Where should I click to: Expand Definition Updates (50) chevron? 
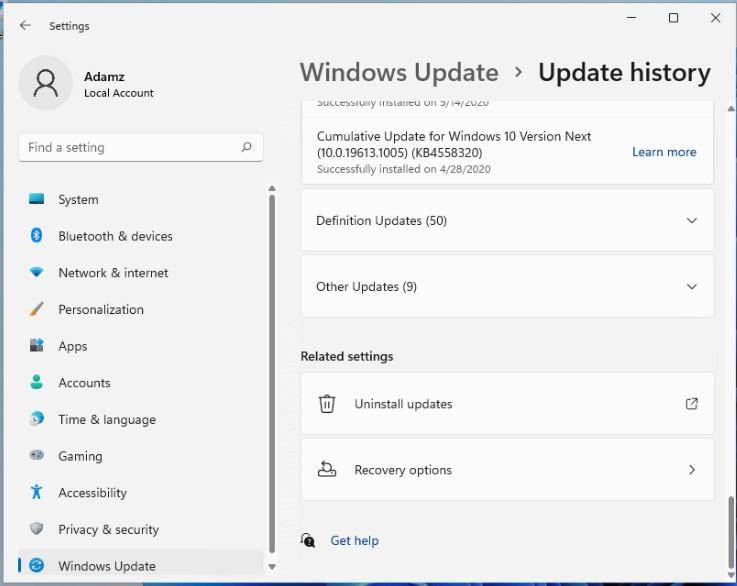click(691, 220)
